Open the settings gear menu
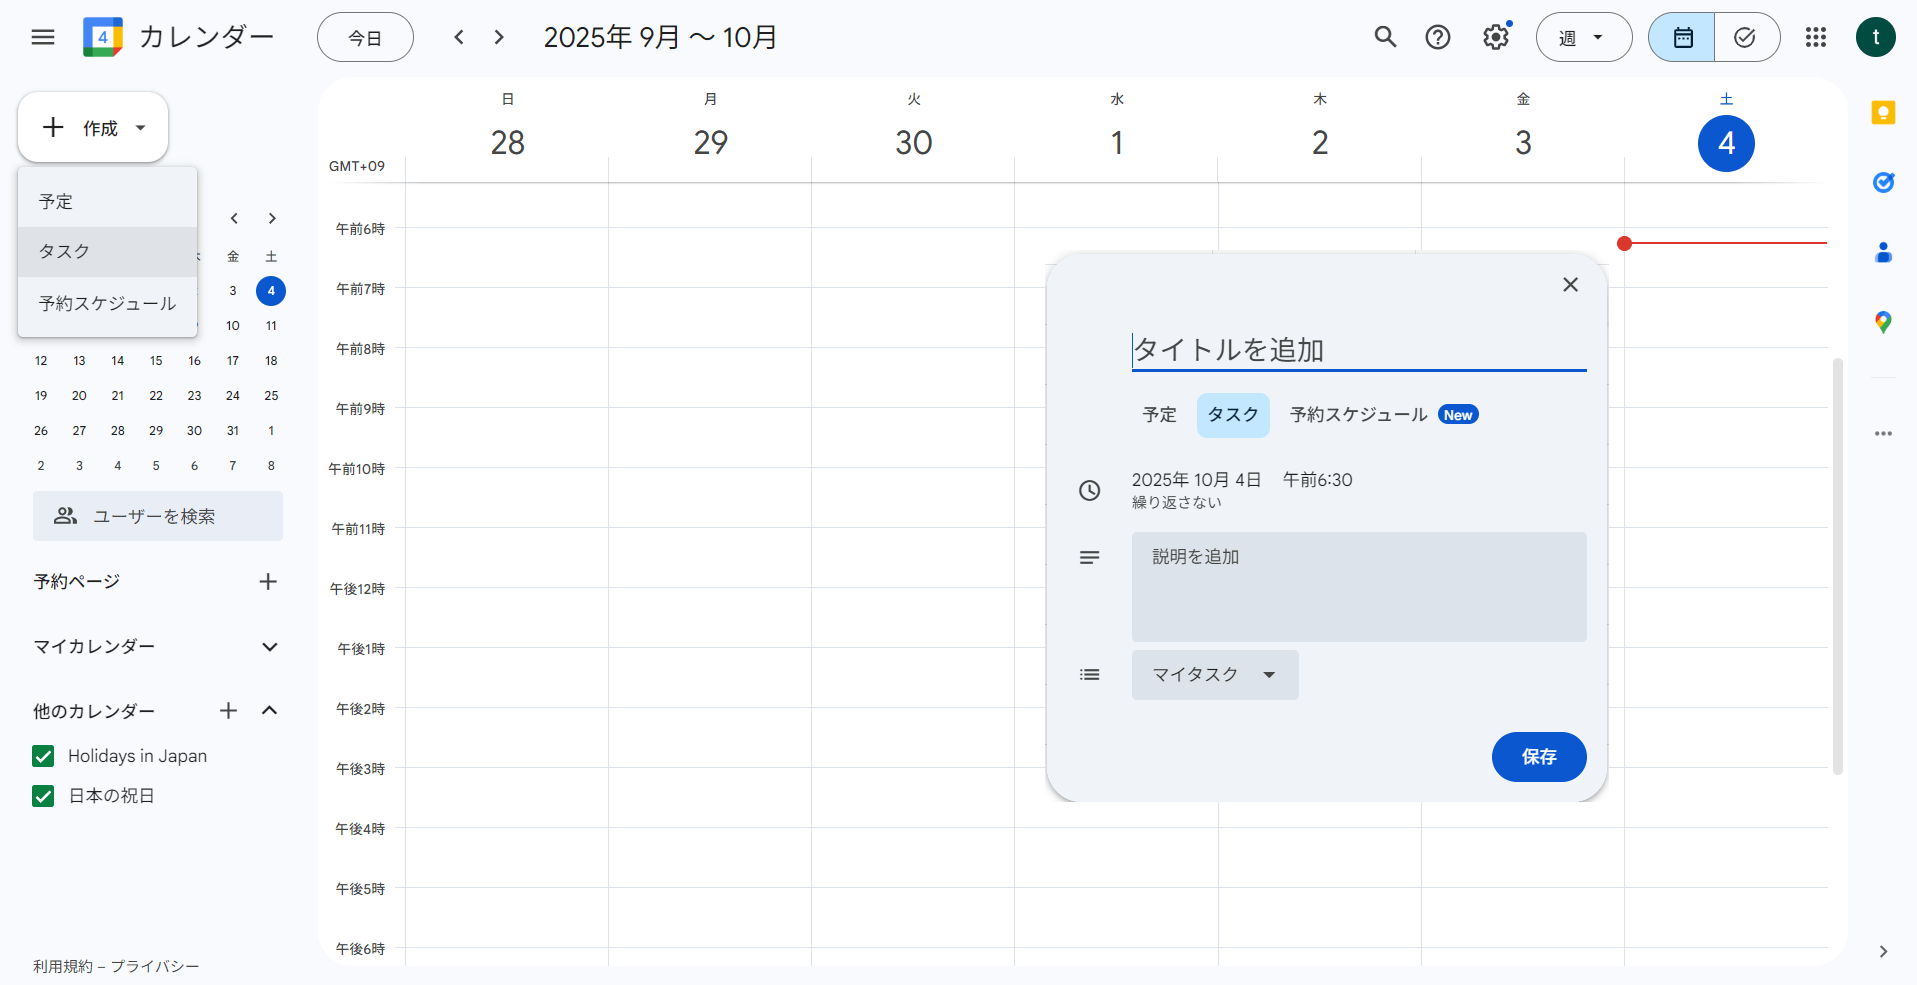 pos(1495,37)
